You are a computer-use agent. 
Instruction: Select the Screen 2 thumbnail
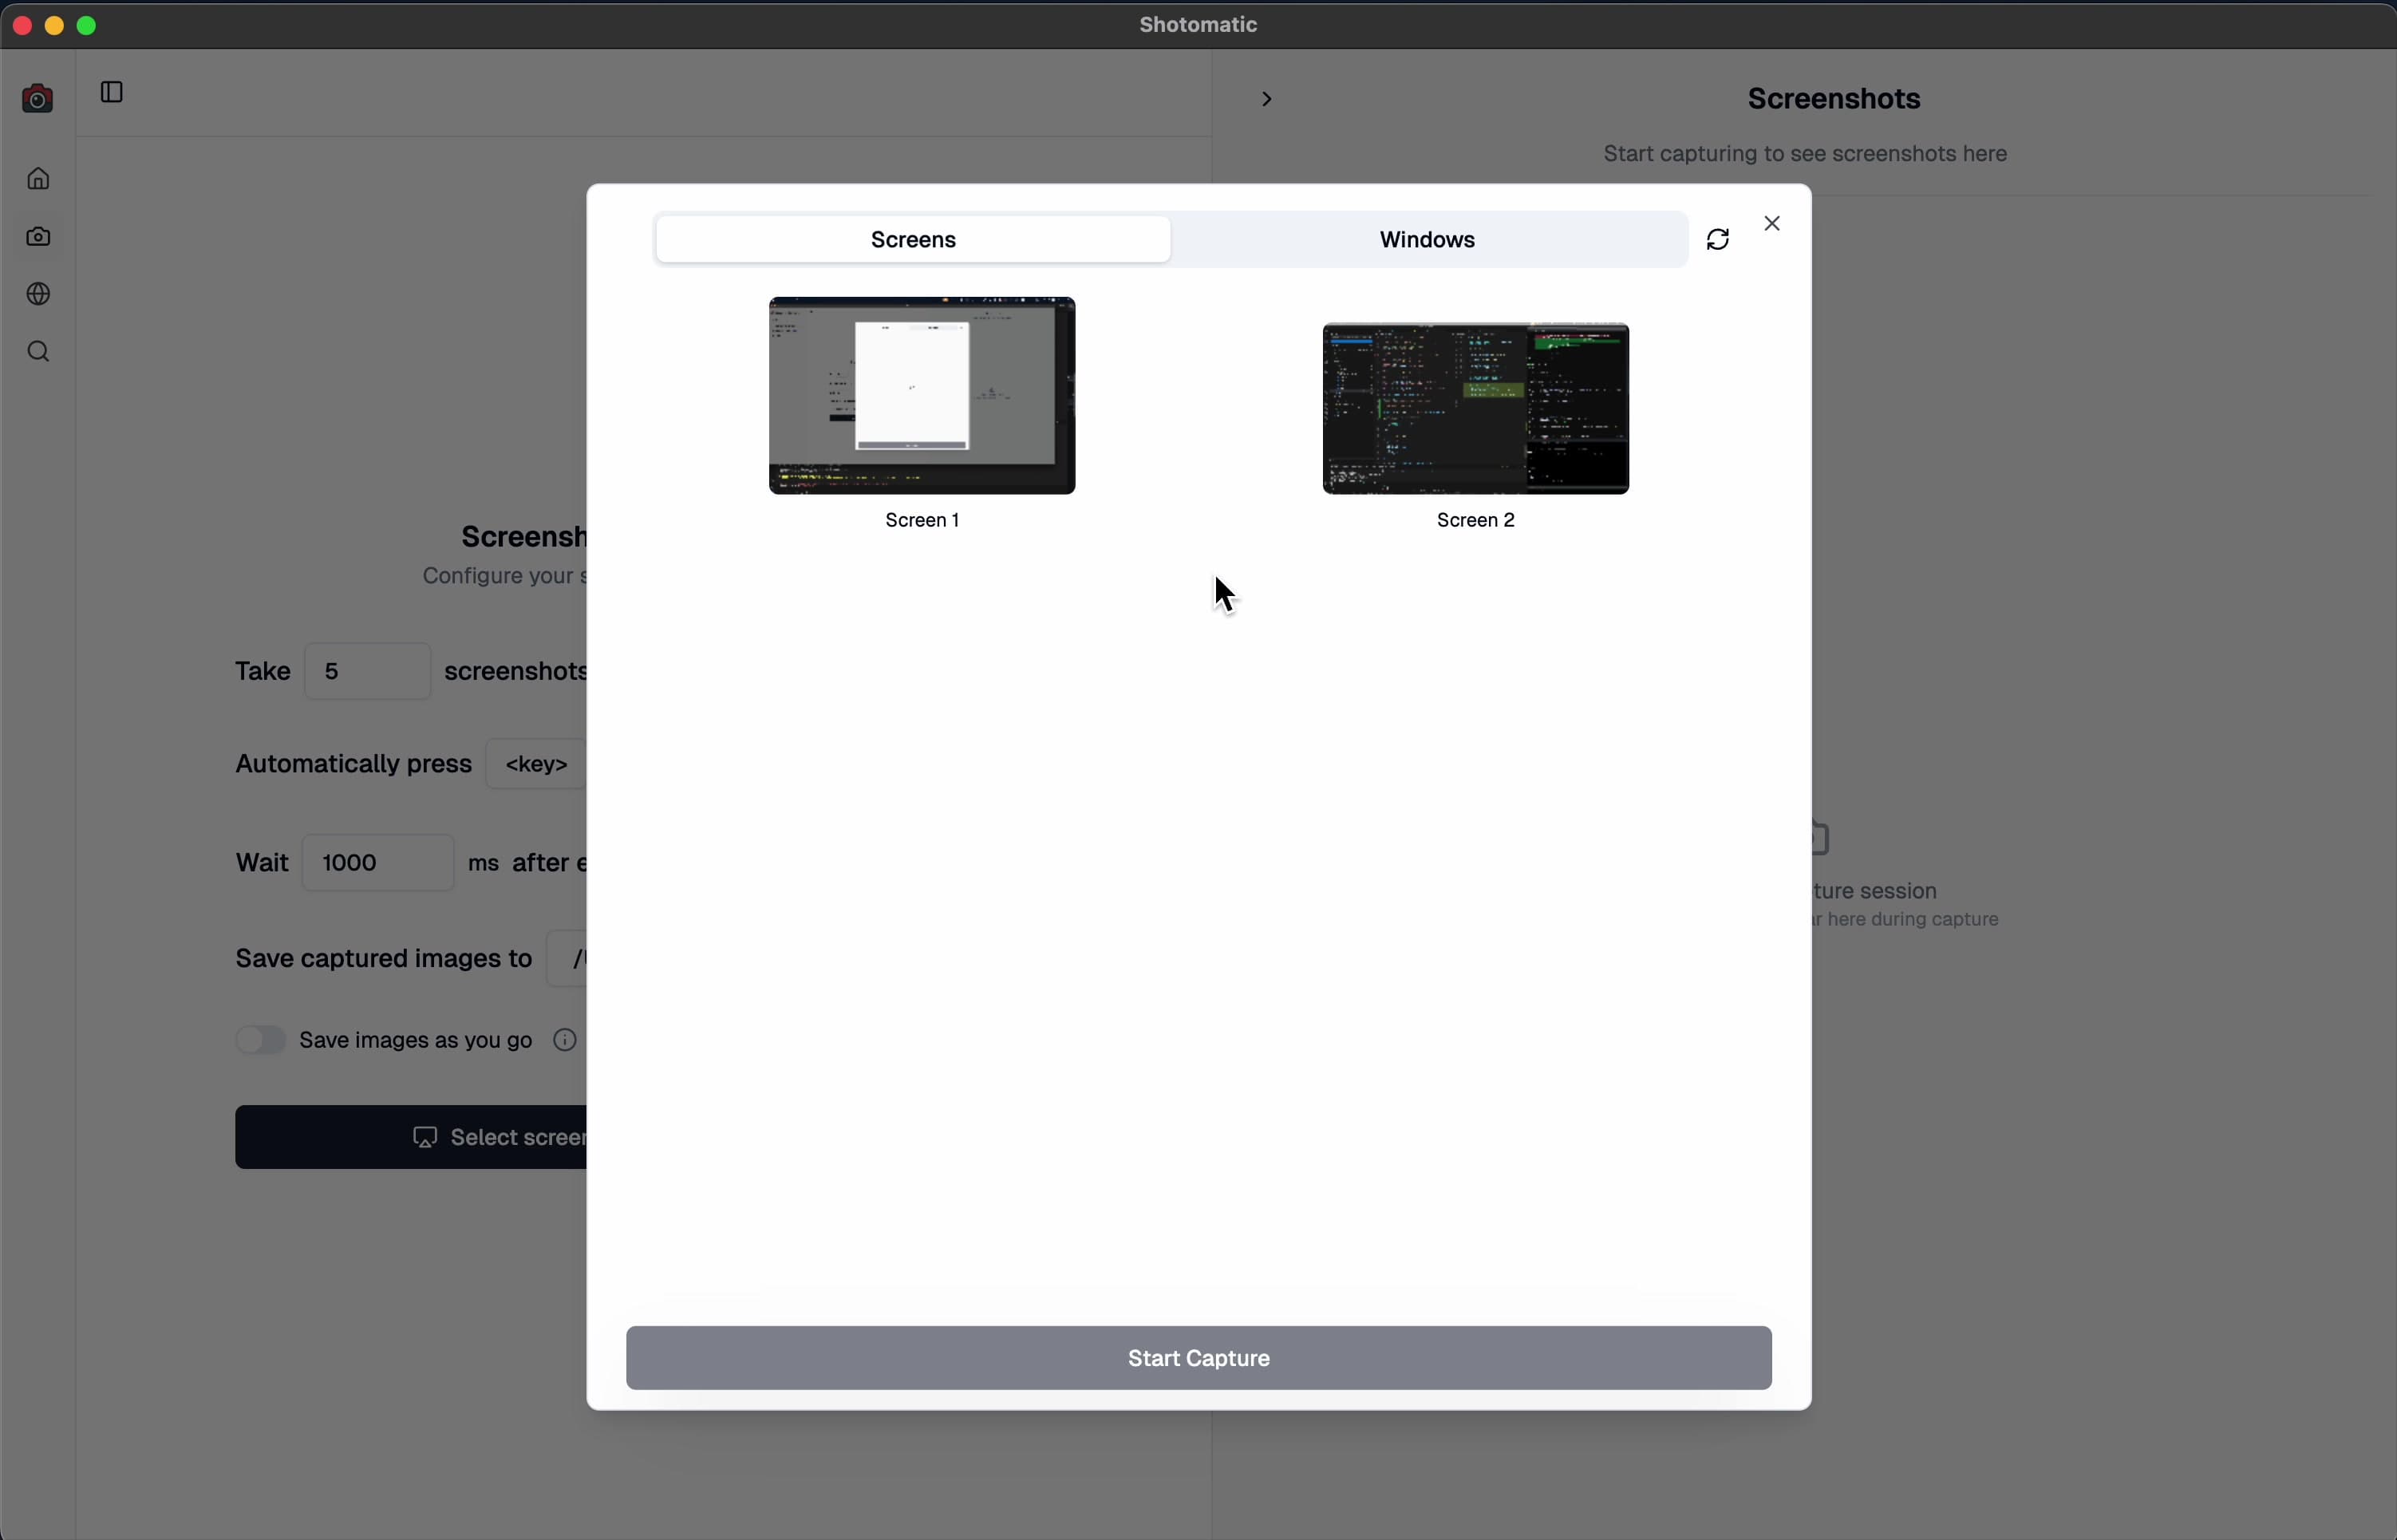coord(1475,408)
